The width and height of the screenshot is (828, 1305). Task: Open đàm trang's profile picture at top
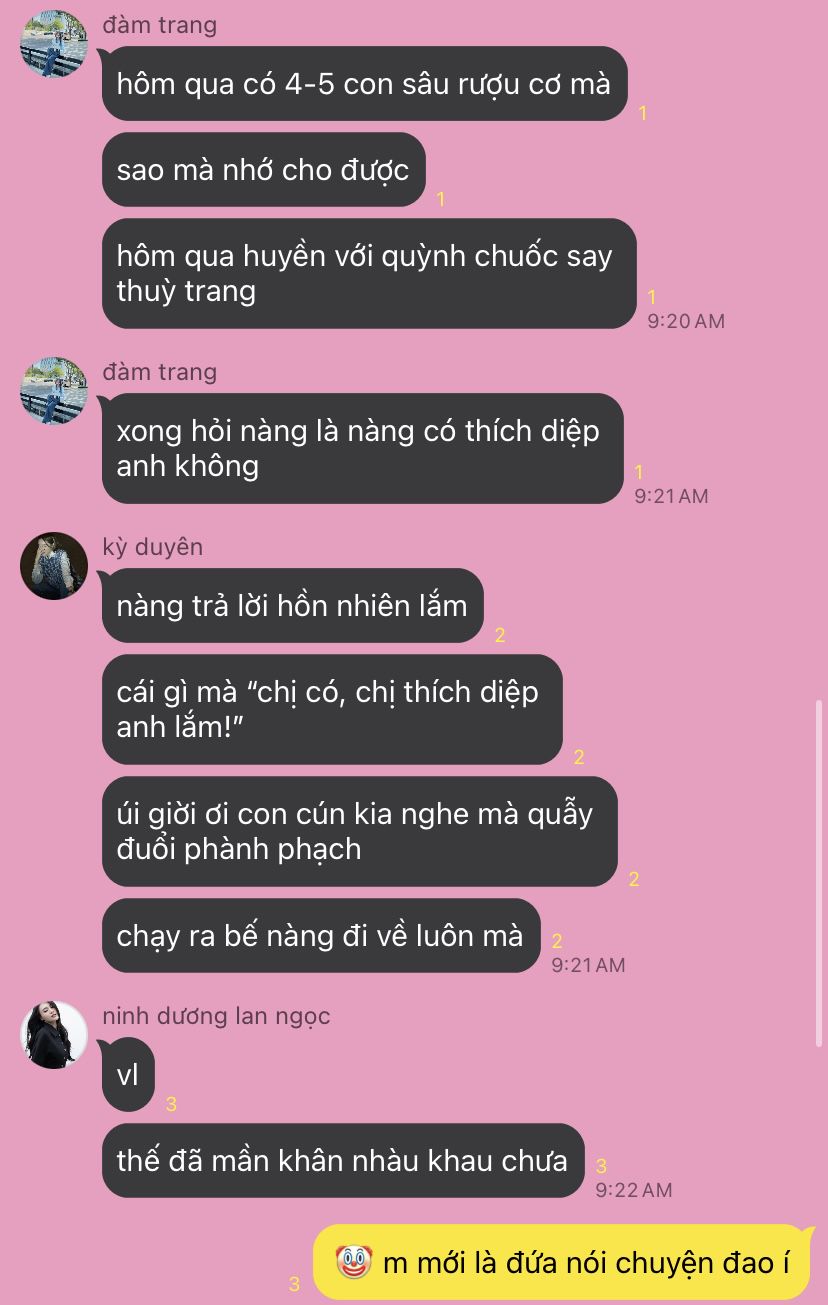(54, 44)
